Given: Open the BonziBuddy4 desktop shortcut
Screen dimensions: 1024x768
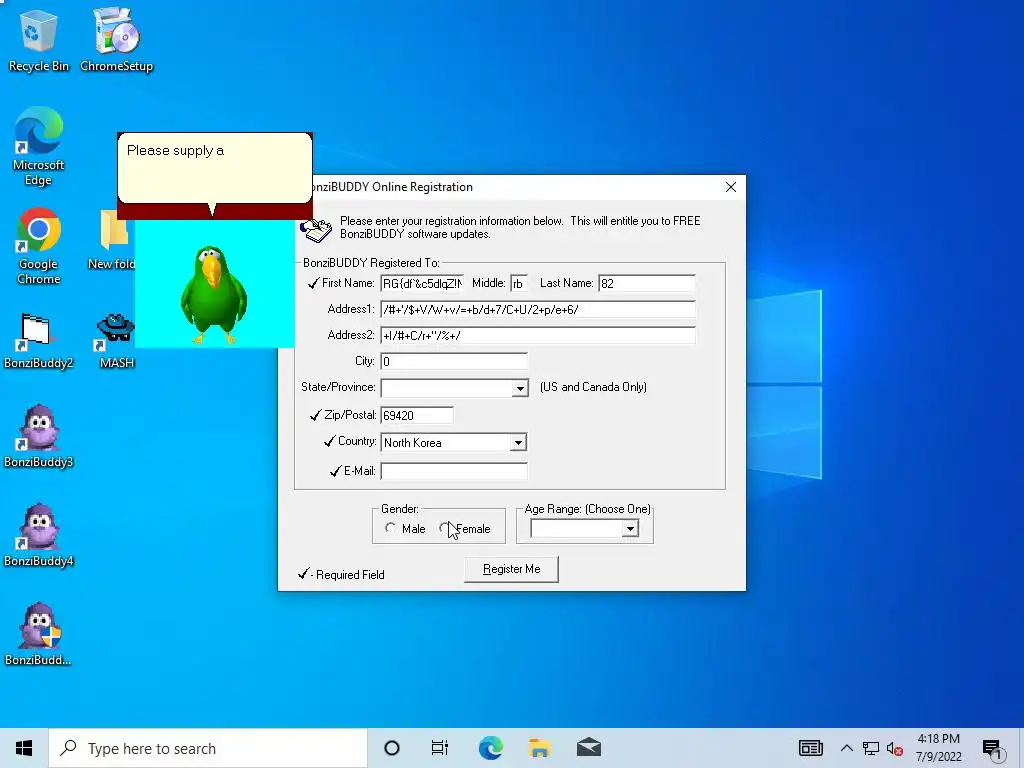Looking at the screenshot, I should (39, 536).
